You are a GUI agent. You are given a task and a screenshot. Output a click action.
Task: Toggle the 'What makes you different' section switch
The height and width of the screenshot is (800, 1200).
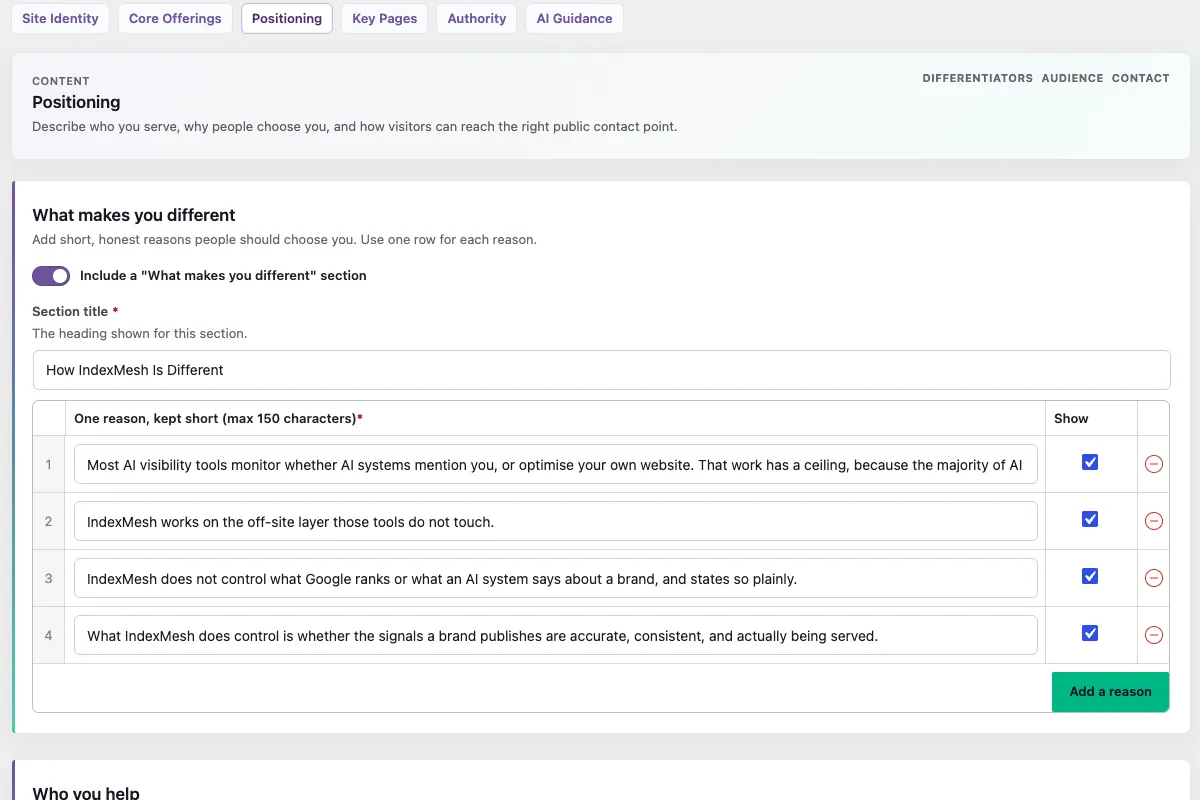[x=51, y=276]
